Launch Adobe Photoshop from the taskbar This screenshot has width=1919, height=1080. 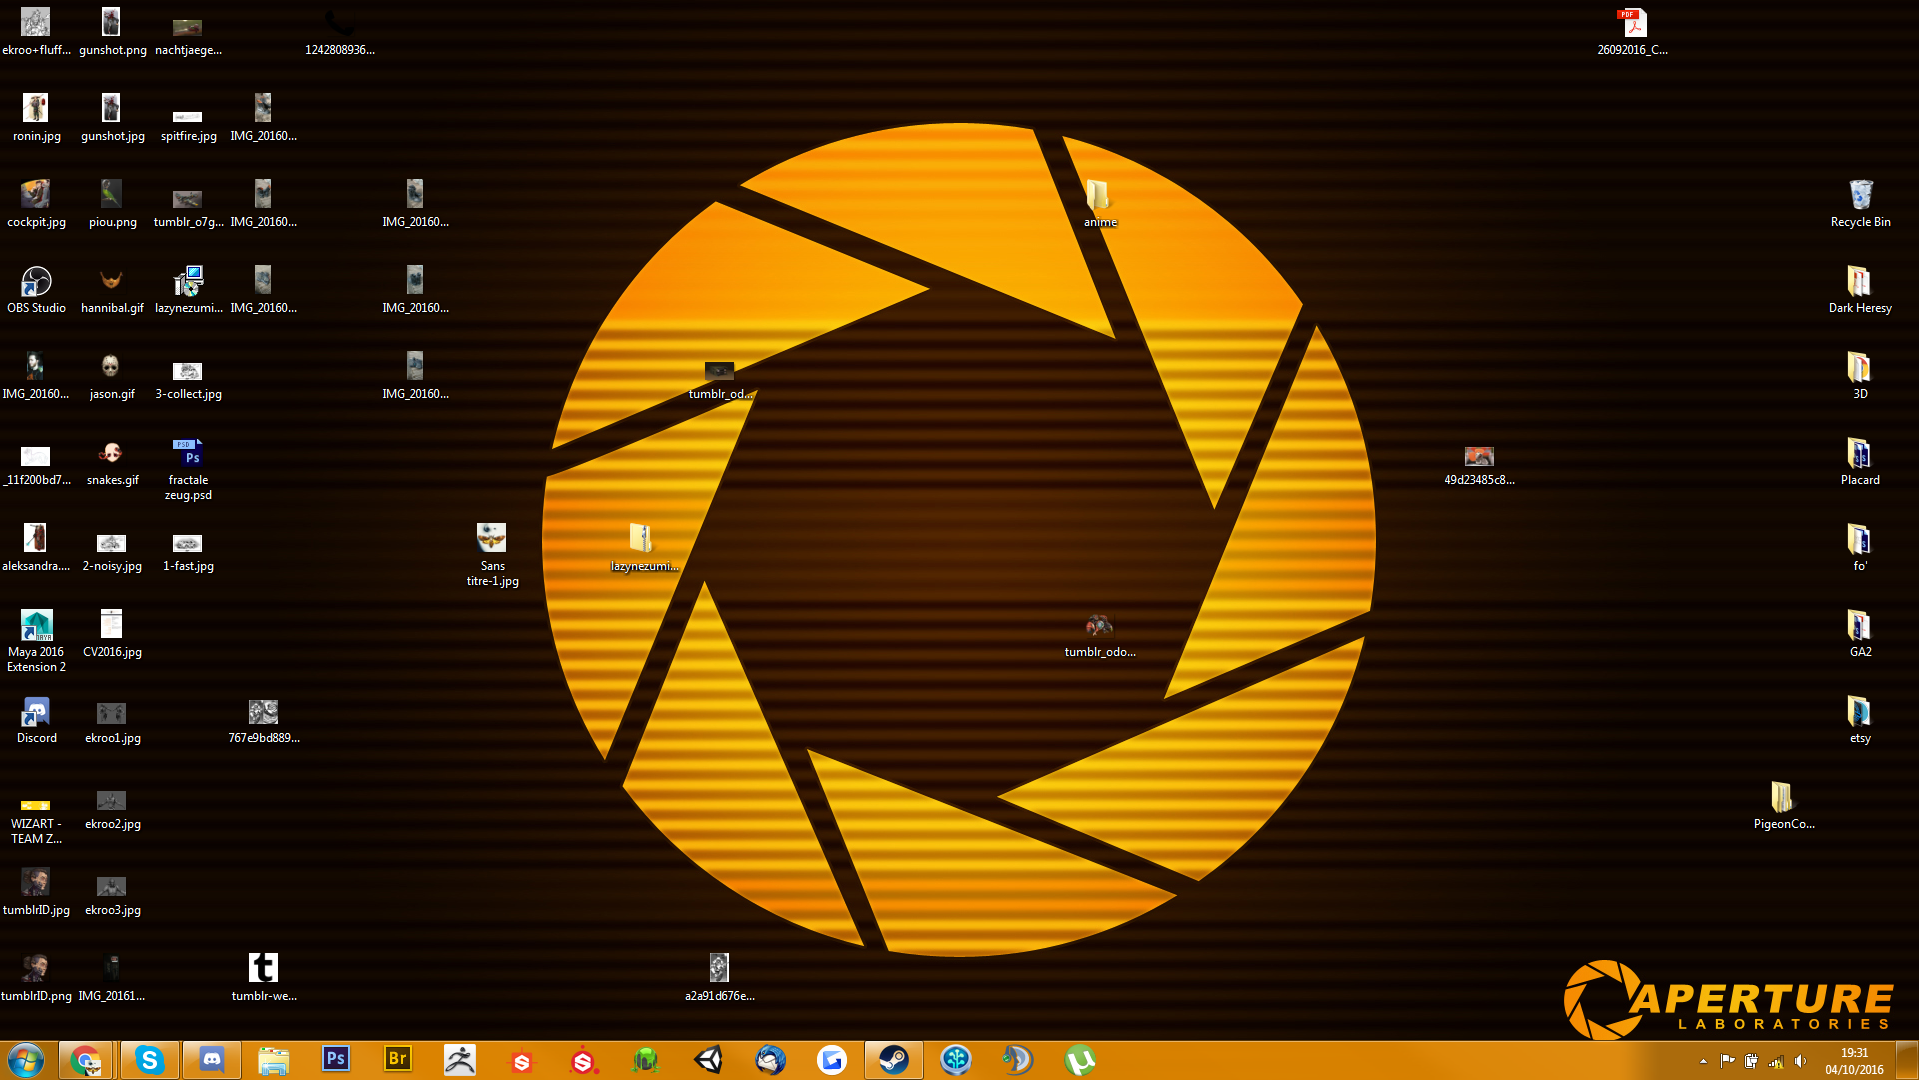[336, 1059]
